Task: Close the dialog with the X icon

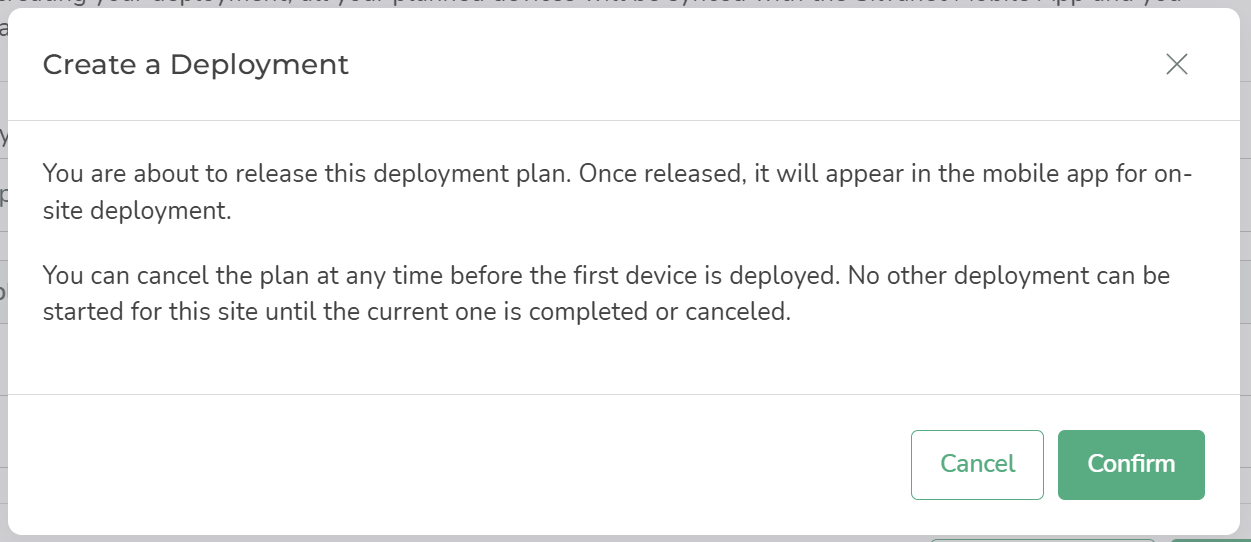Action: click(1177, 65)
